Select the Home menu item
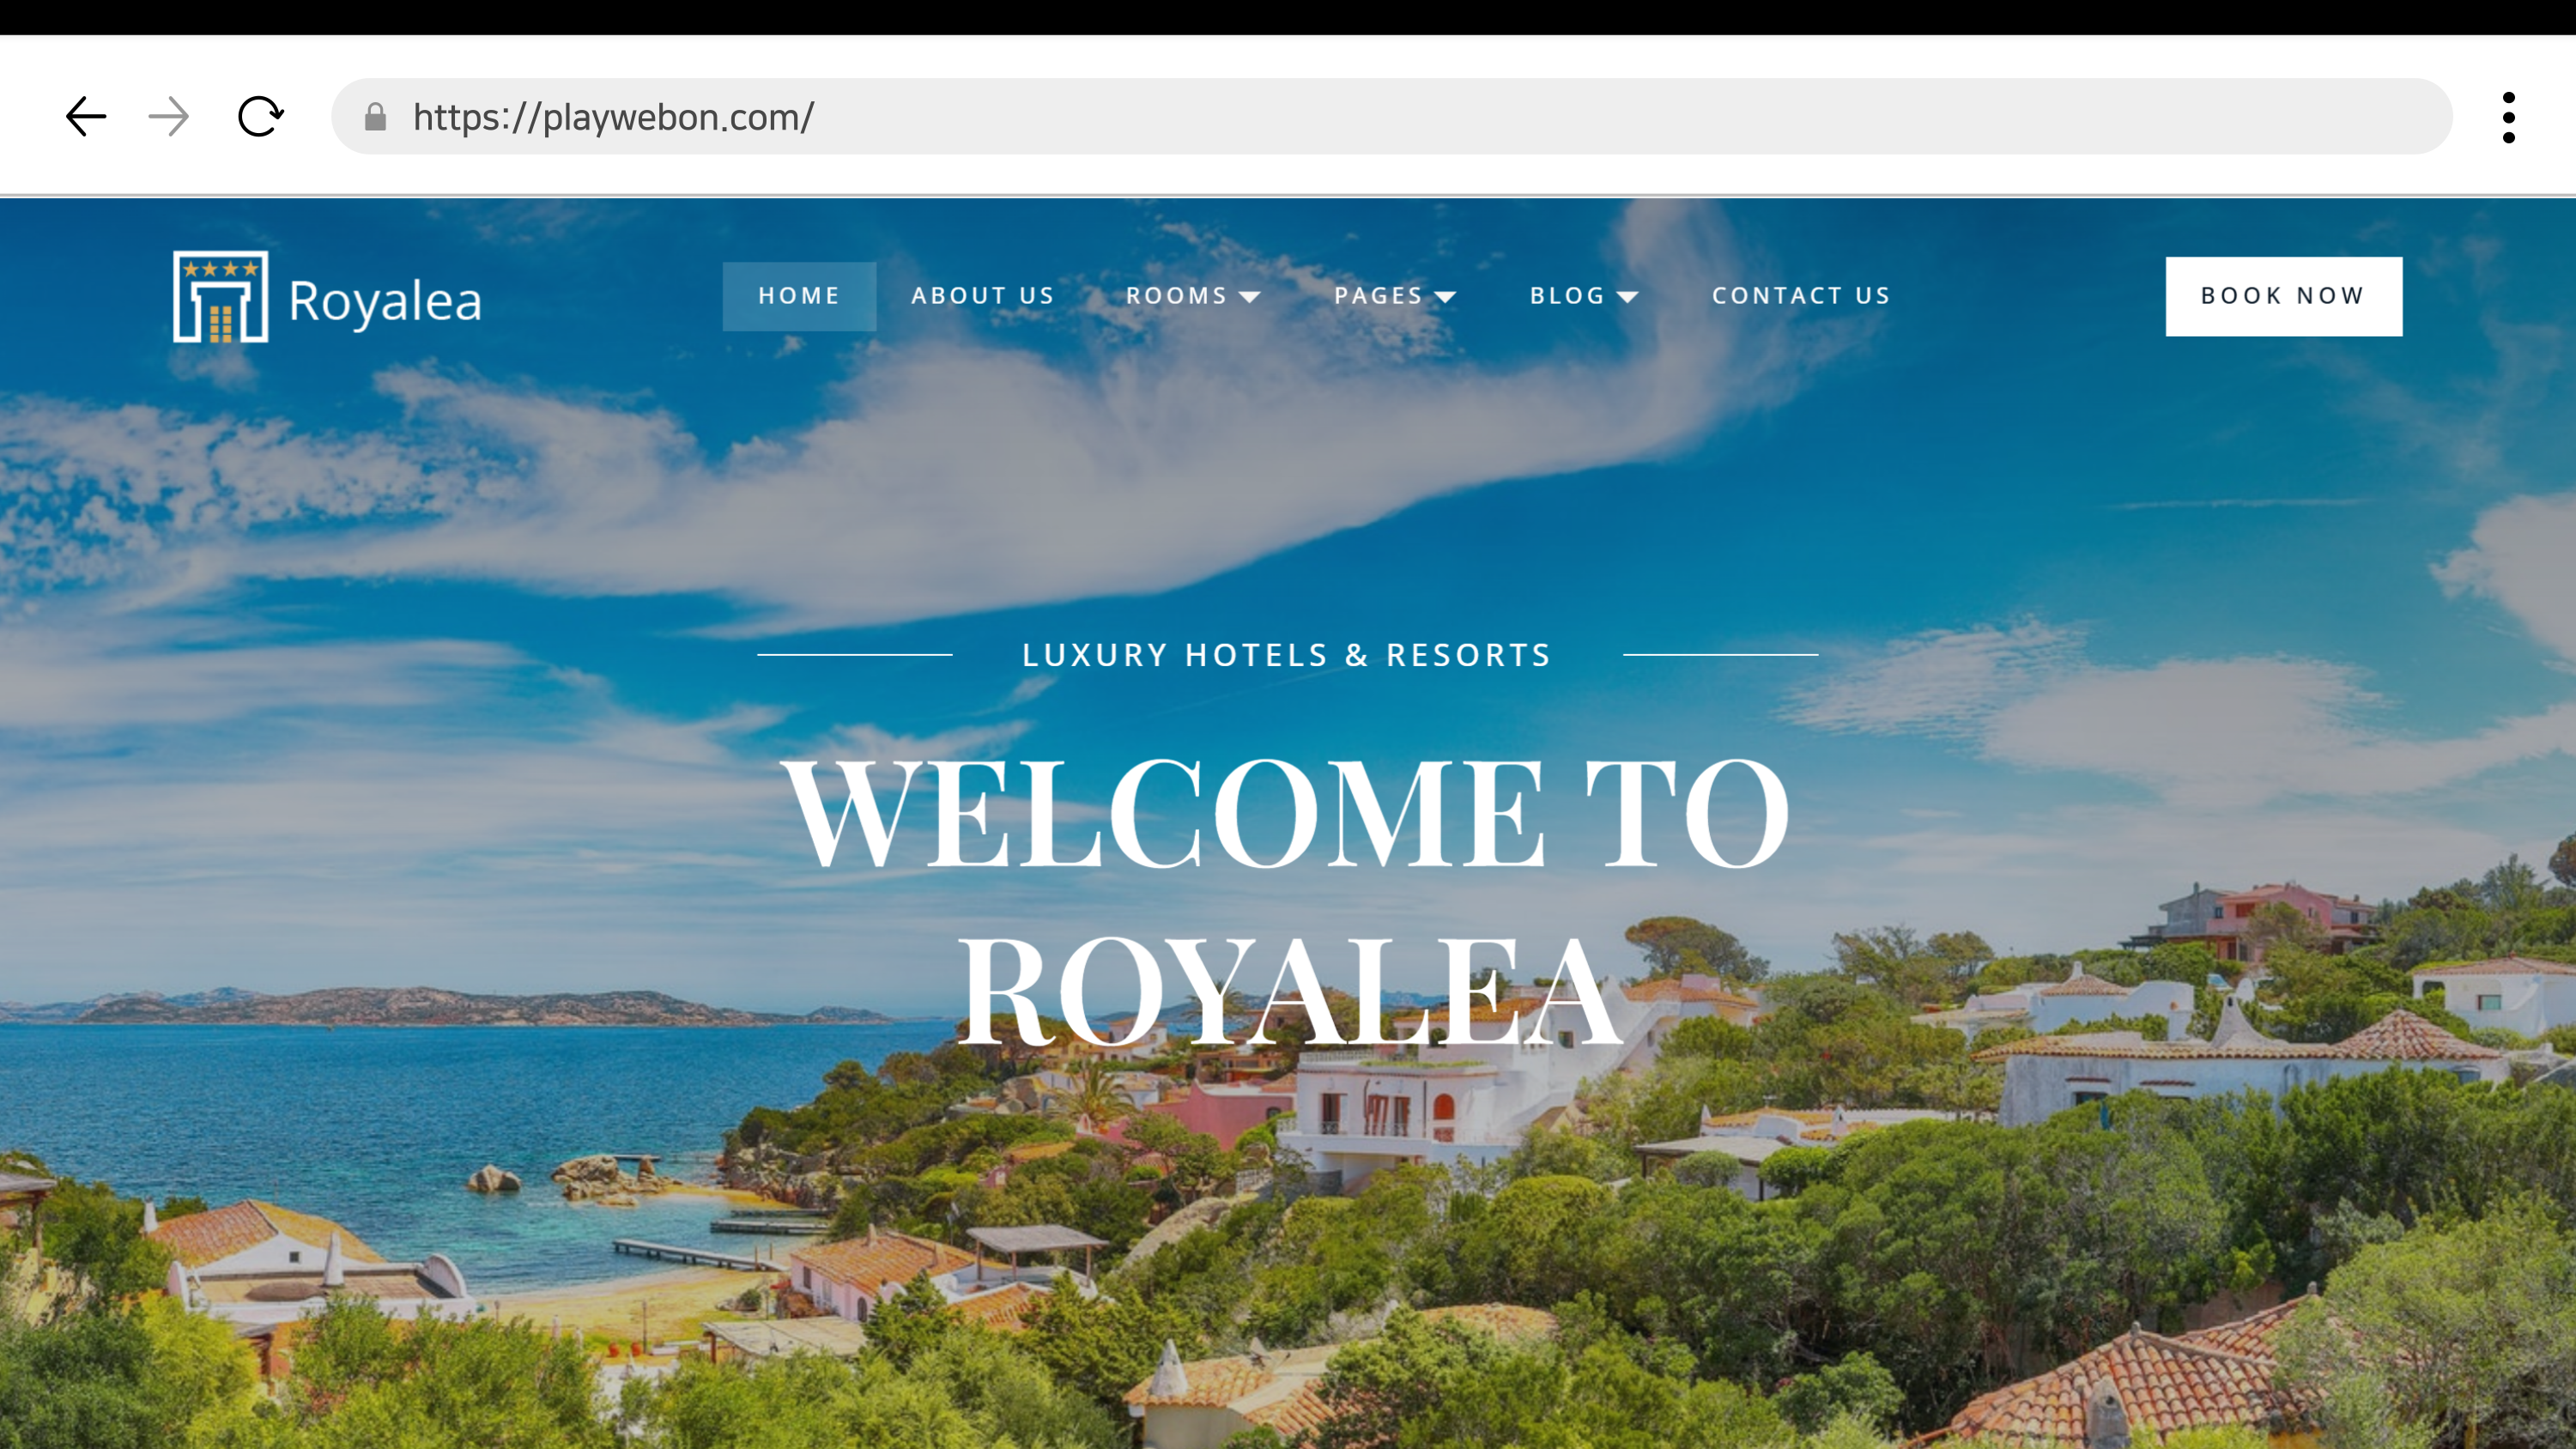 (x=799, y=296)
